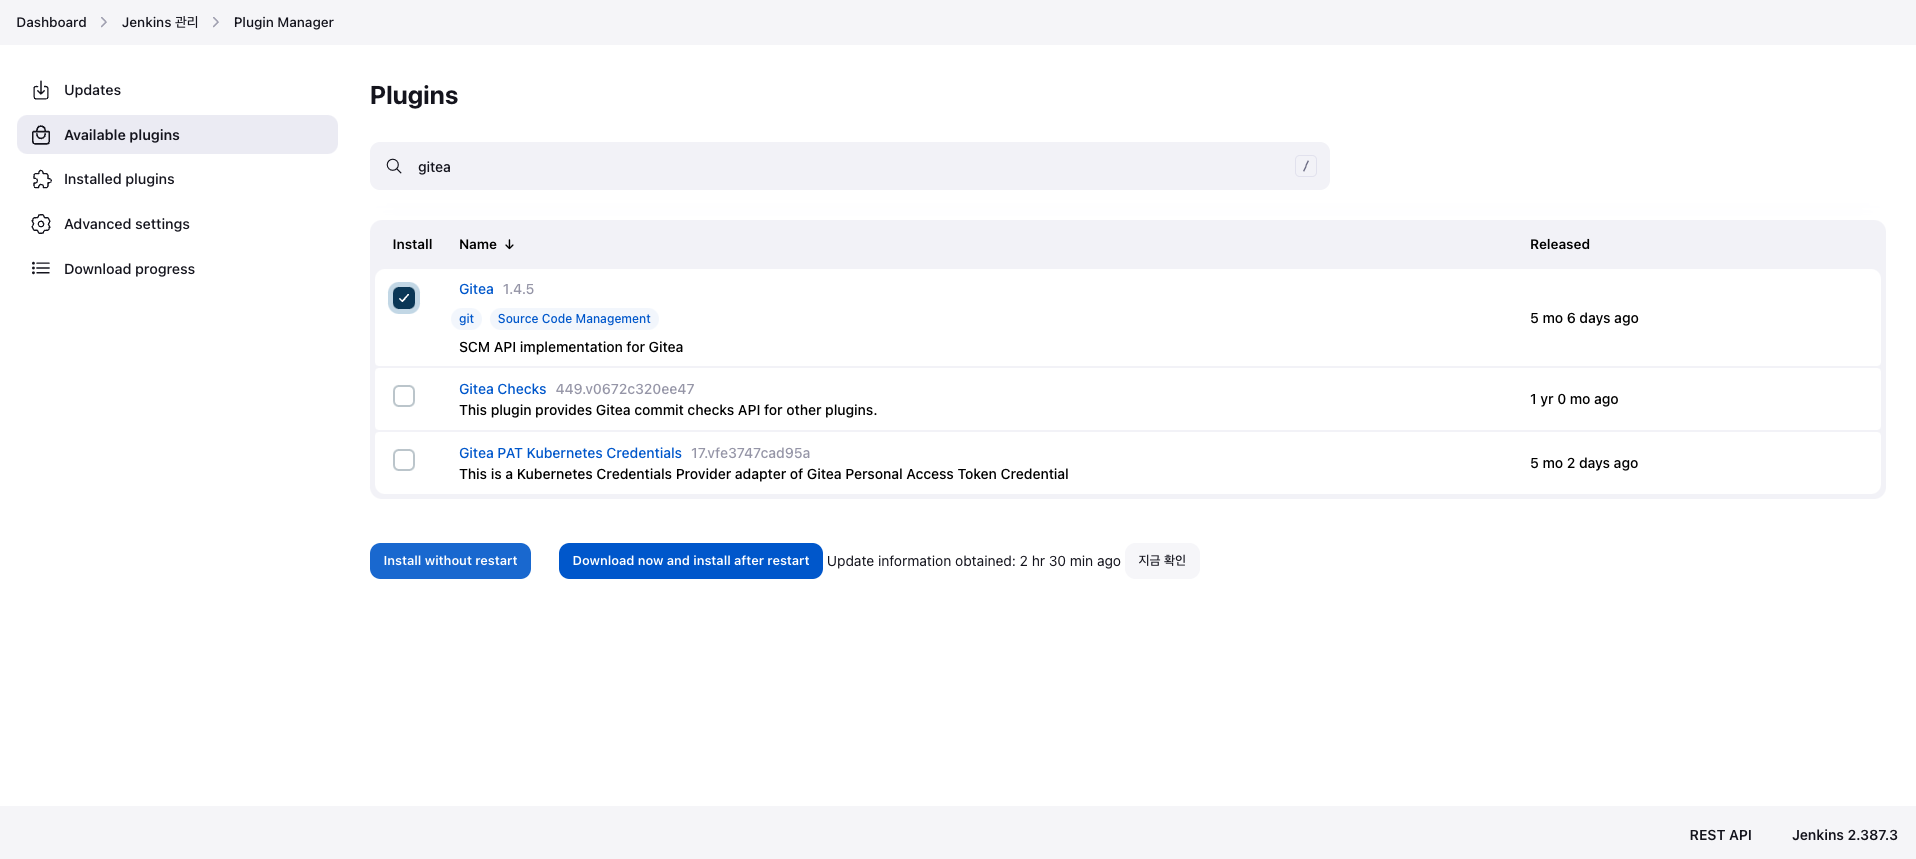The image size is (1916, 859).
Task: Click version text 17.vfe3747cad95a
Action: coord(751,453)
